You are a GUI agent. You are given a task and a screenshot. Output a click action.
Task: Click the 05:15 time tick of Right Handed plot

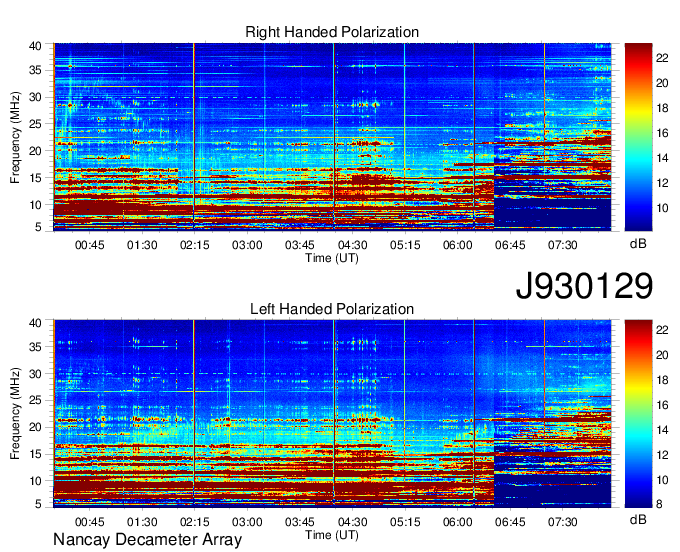(x=405, y=245)
